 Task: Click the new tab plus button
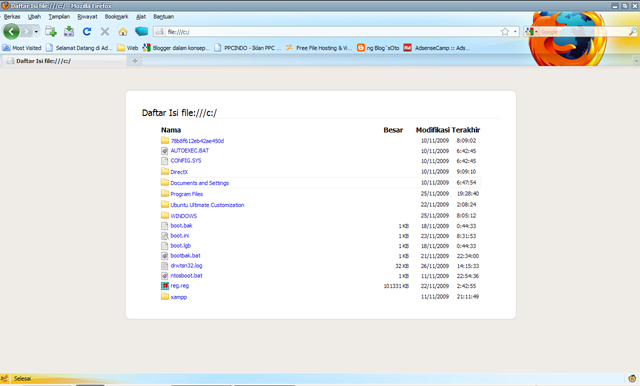tap(135, 61)
